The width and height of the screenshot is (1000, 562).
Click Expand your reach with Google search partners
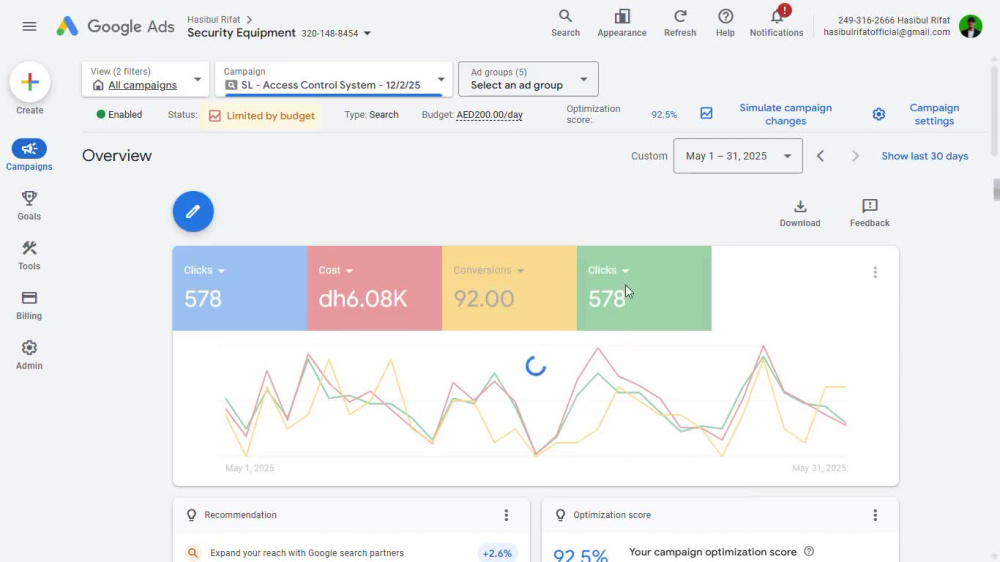coord(307,553)
